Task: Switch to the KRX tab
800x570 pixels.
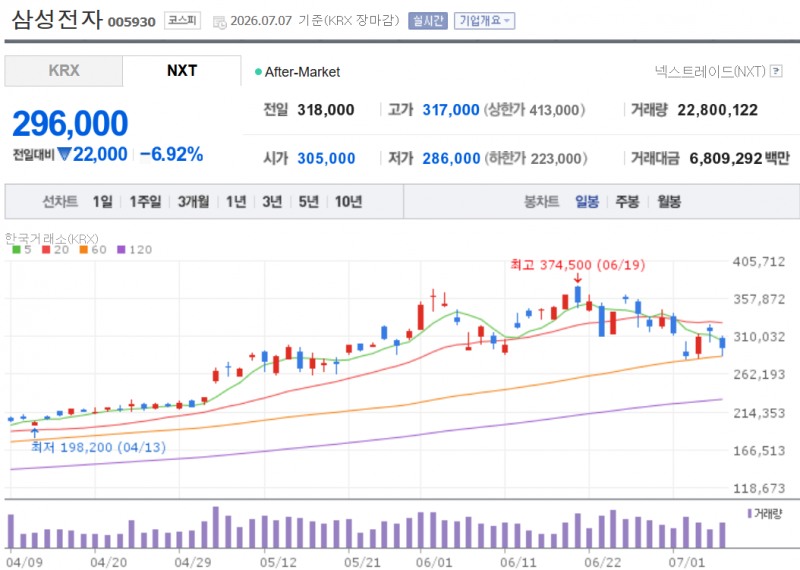Action: [64, 70]
